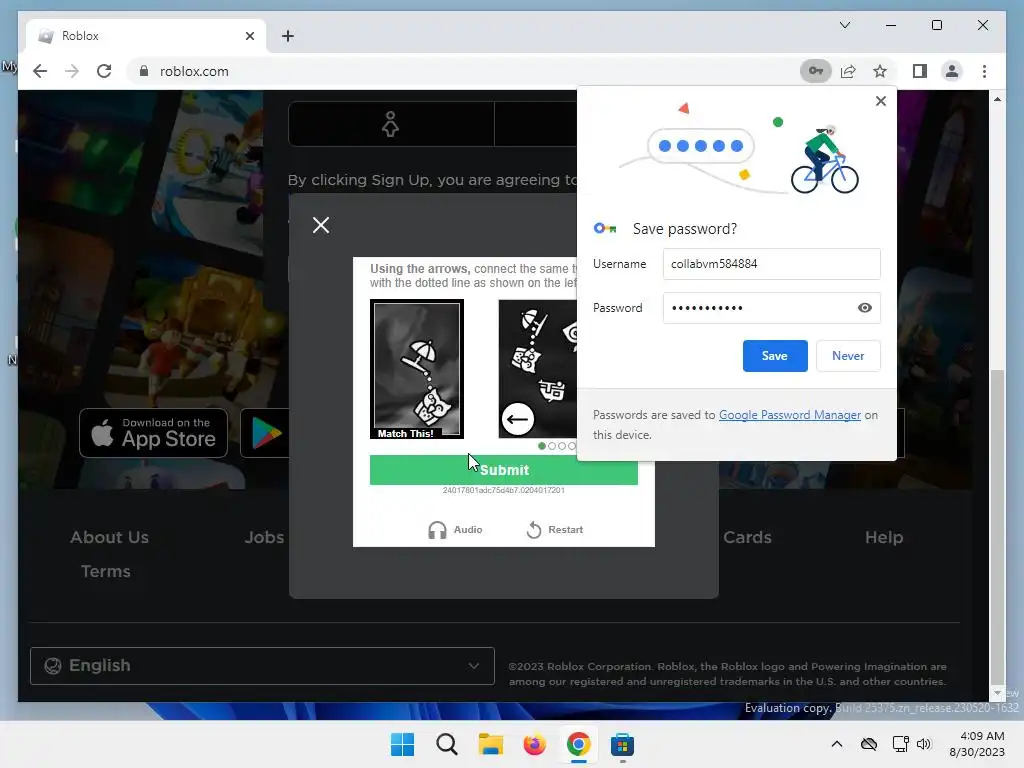Open the Google Play badge

tap(266, 433)
